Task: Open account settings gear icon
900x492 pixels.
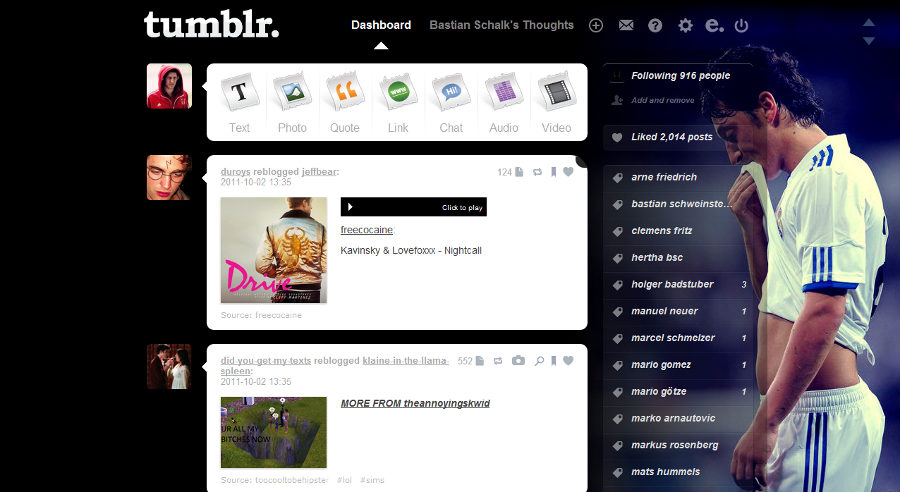Action: [x=685, y=25]
